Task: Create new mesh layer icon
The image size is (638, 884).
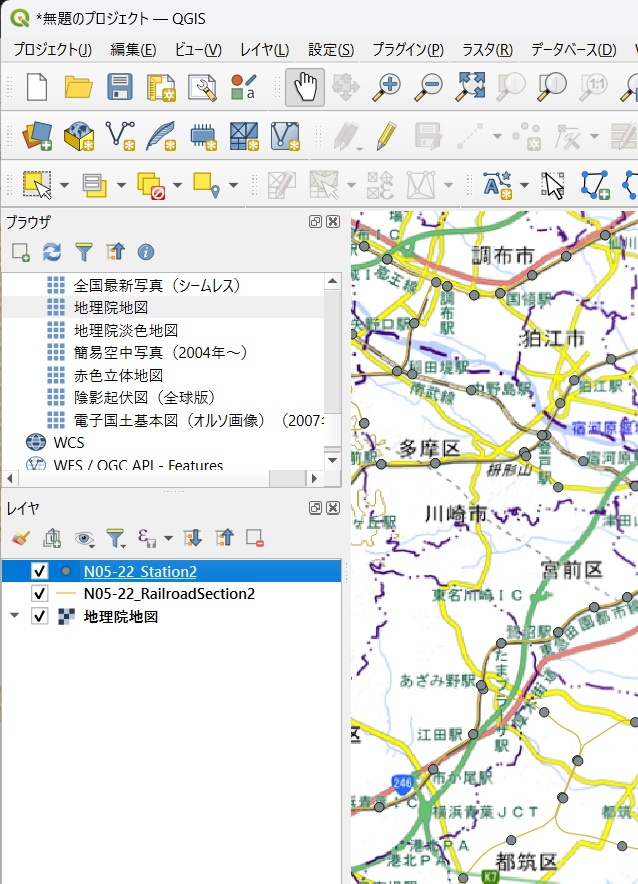Action: click(x=244, y=136)
